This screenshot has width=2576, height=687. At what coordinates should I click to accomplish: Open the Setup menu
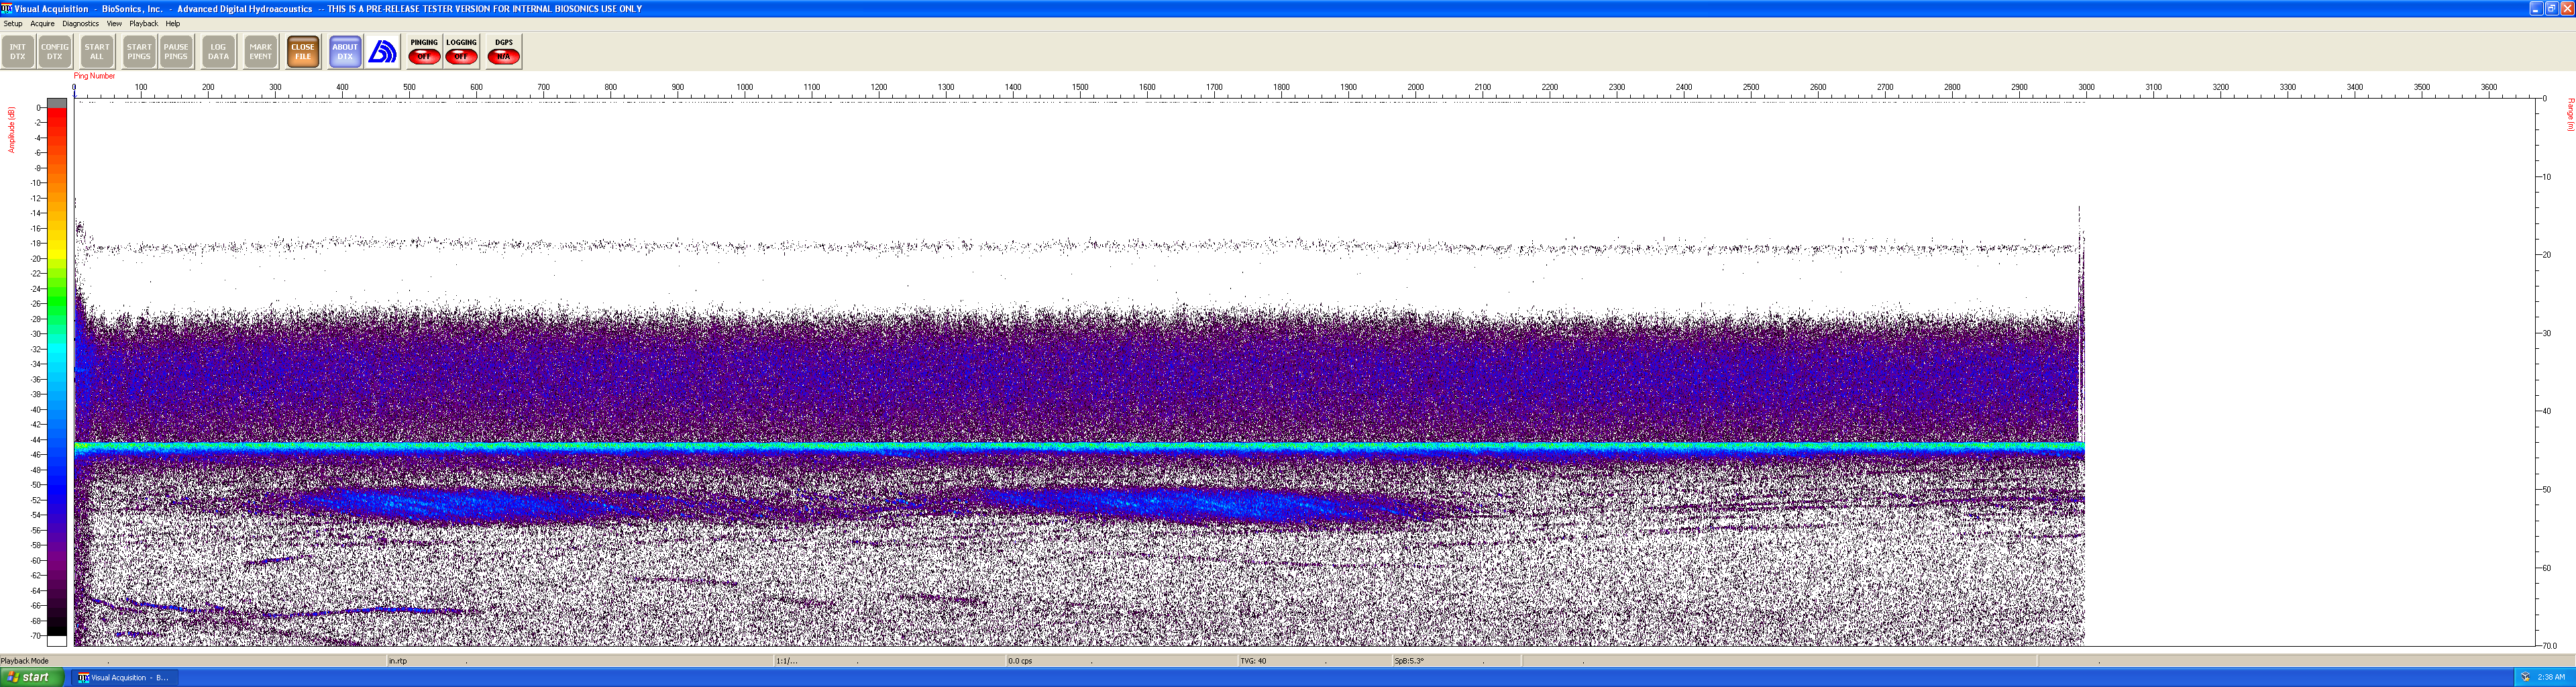13,24
